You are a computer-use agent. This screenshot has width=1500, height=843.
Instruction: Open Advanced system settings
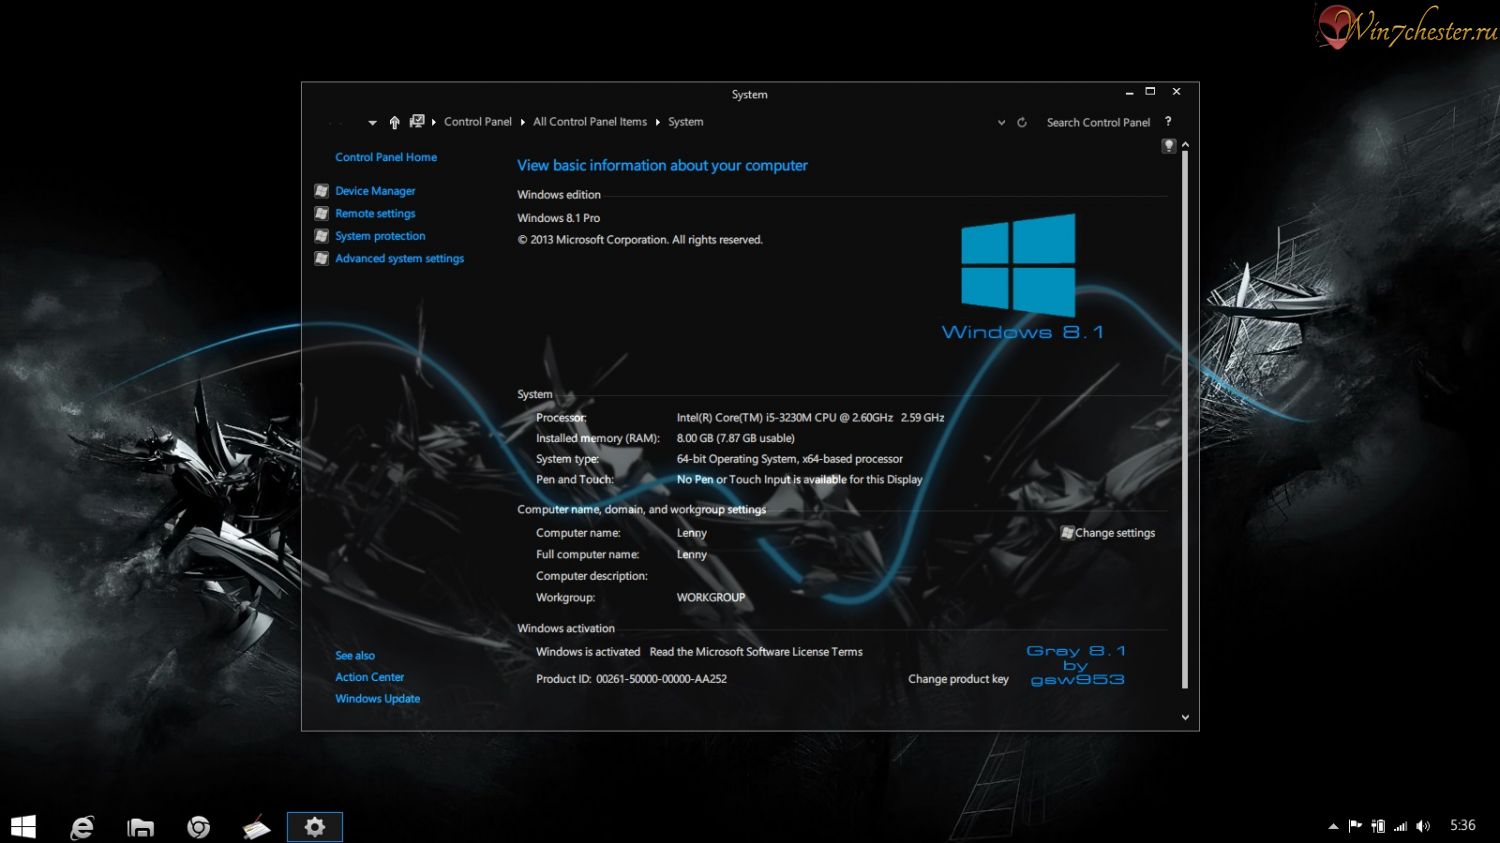click(399, 259)
